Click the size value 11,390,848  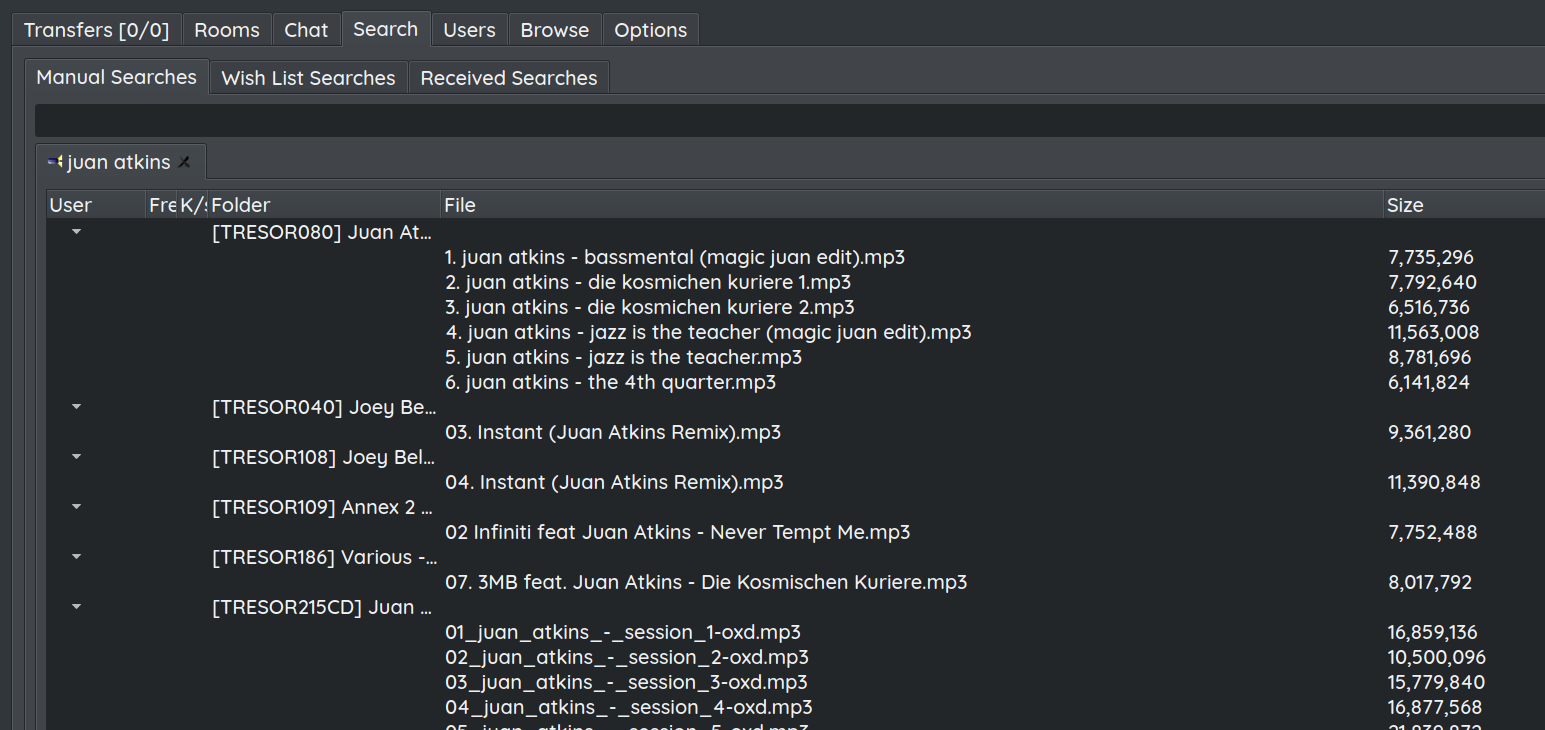[1434, 482]
